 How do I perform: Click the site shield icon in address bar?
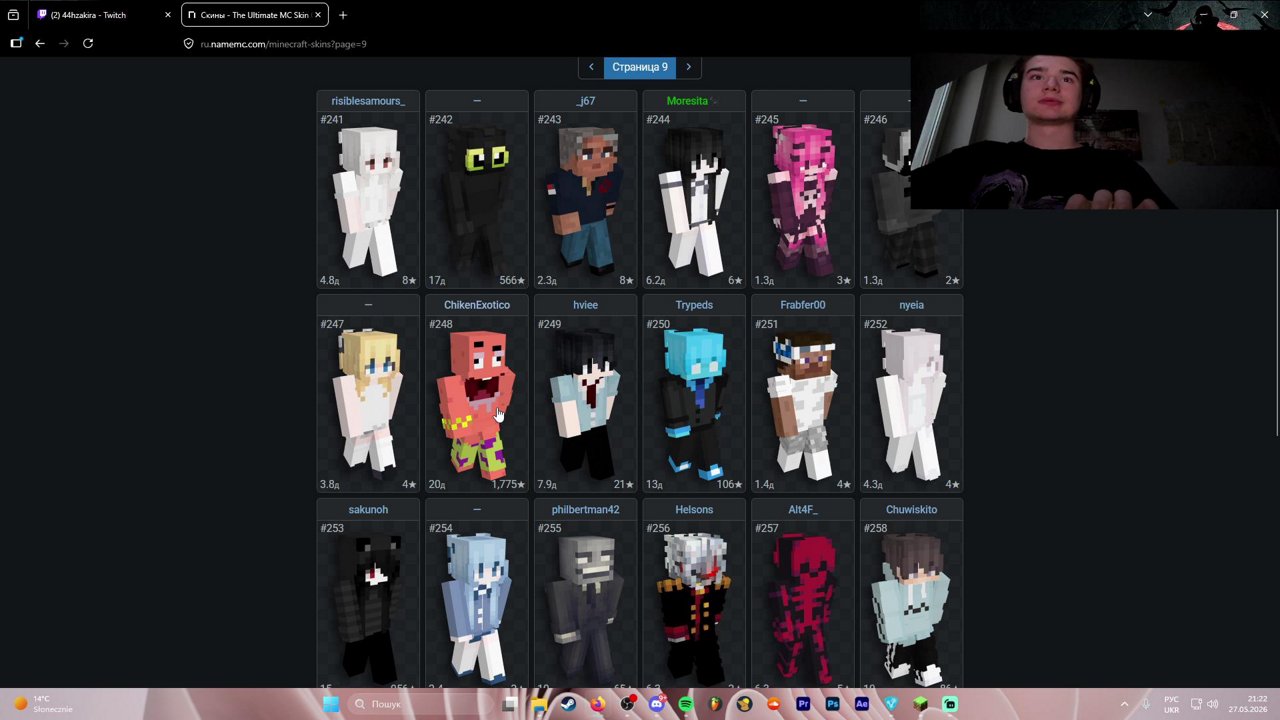(x=188, y=44)
